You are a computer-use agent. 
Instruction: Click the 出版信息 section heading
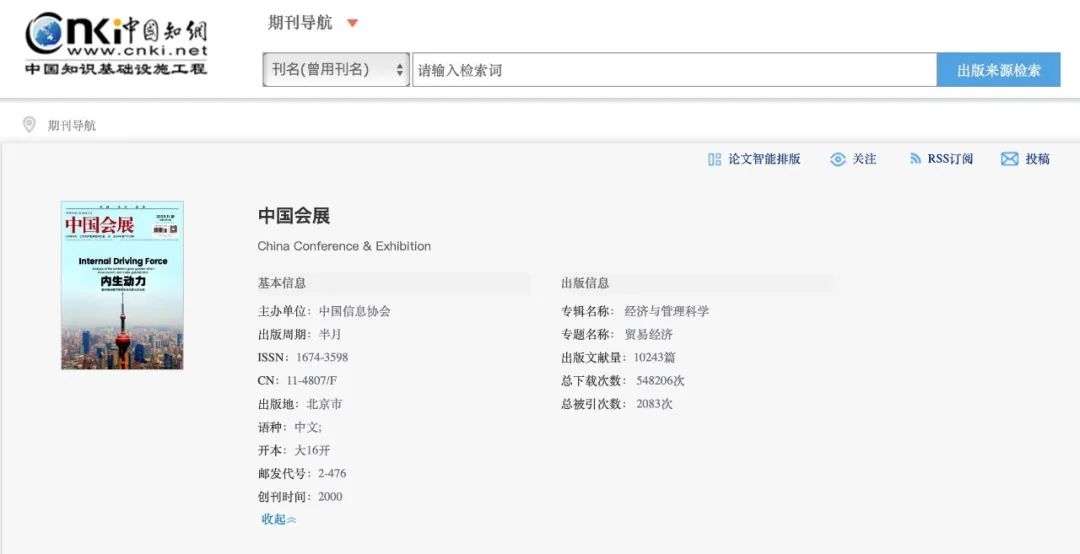pyautogui.click(x=585, y=283)
